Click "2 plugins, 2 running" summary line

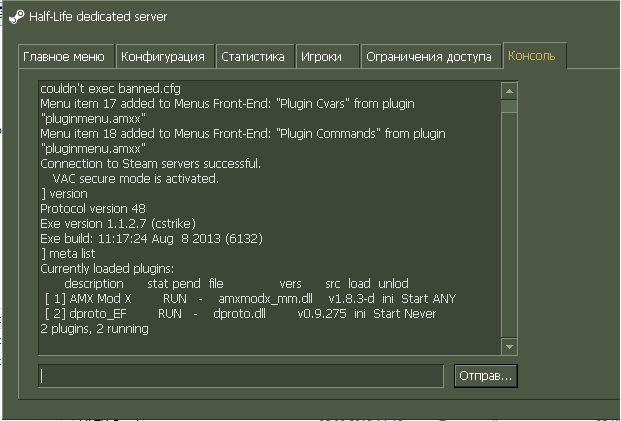[95, 328]
